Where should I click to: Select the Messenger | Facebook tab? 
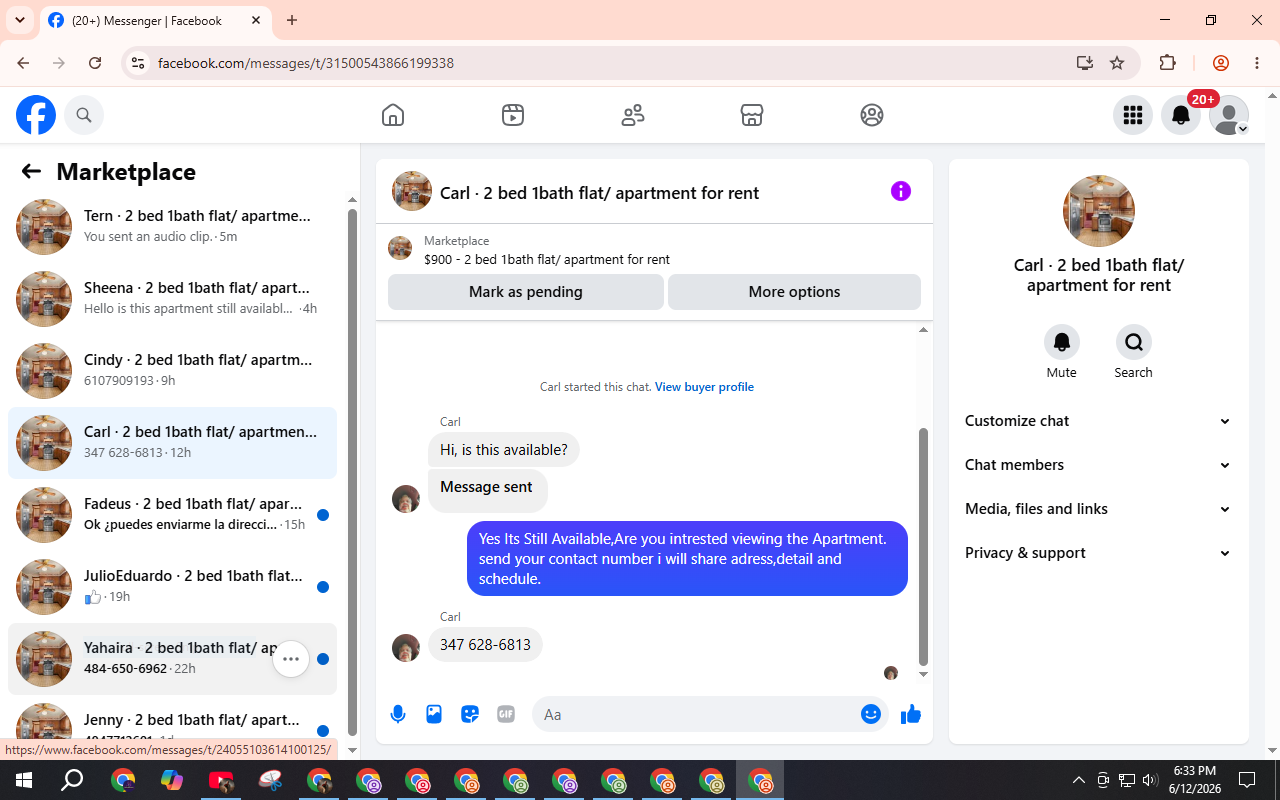tap(154, 20)
